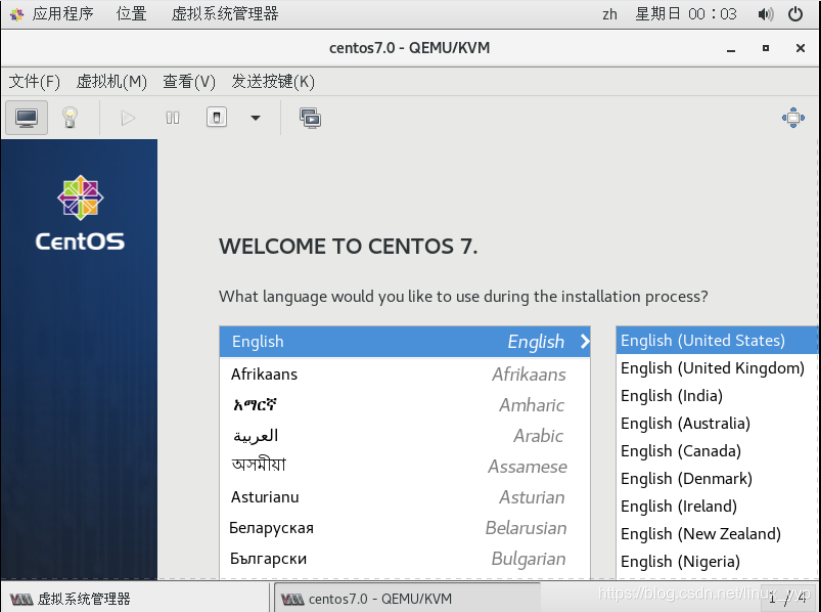Select English (Canada) locale
The width and height of the screenshot is (821, 612).
(717, 451)
